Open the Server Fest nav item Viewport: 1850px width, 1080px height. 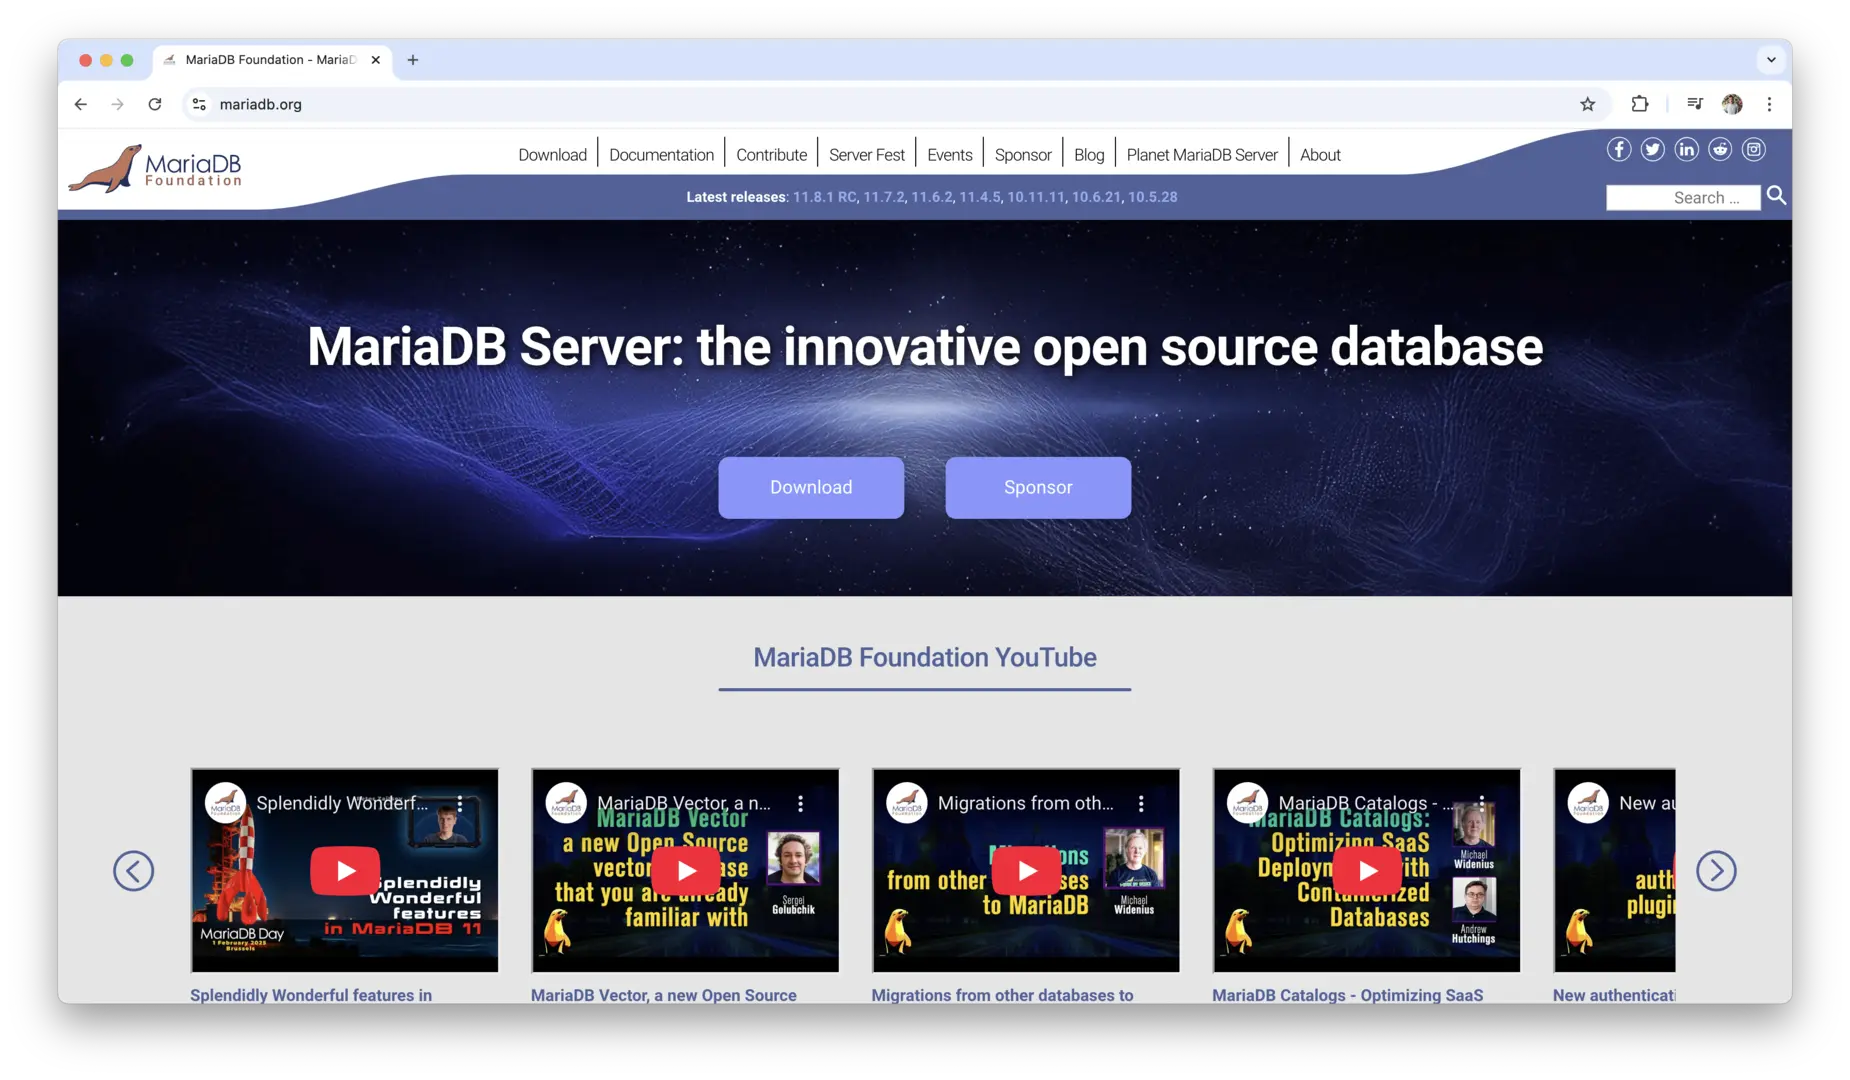(866, 155)
